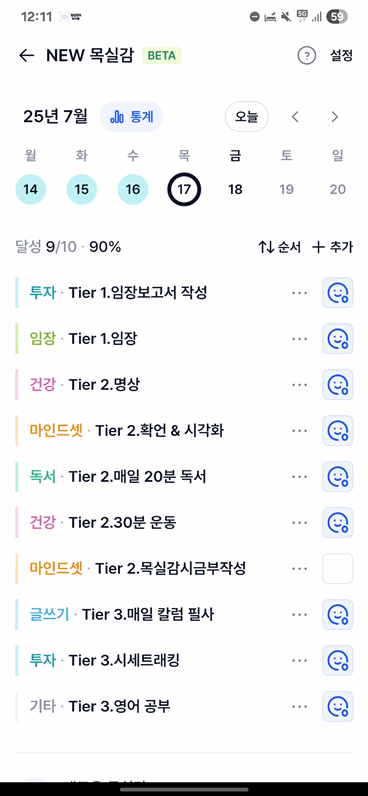Open three-dot menu for 영어 공부

coord(299,707)
